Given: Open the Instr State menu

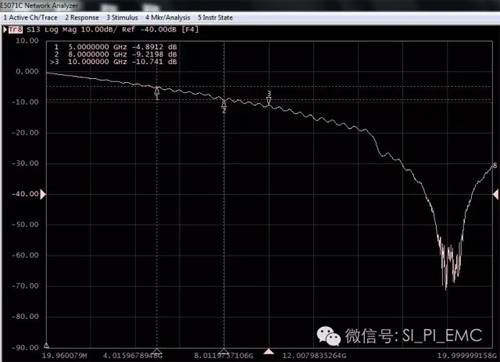Looking at the screenshot, I should pos(215,18).
